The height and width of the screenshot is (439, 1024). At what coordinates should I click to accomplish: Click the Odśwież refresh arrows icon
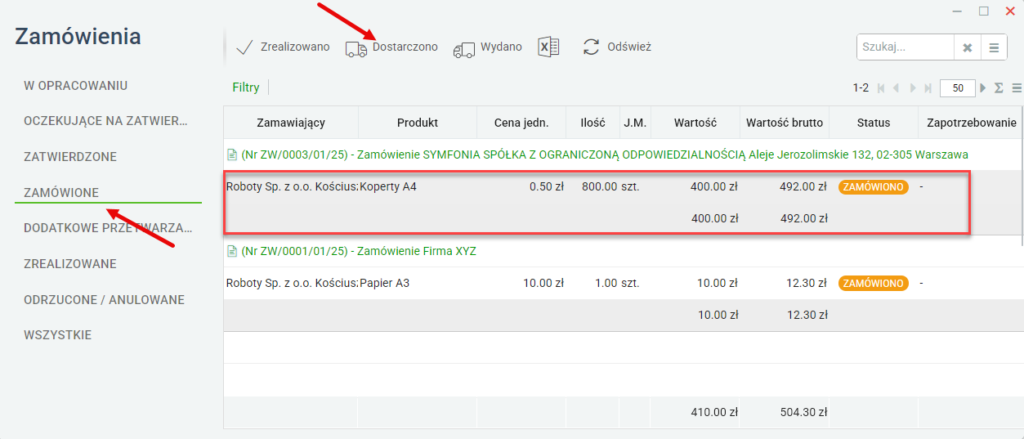(591, 47)
